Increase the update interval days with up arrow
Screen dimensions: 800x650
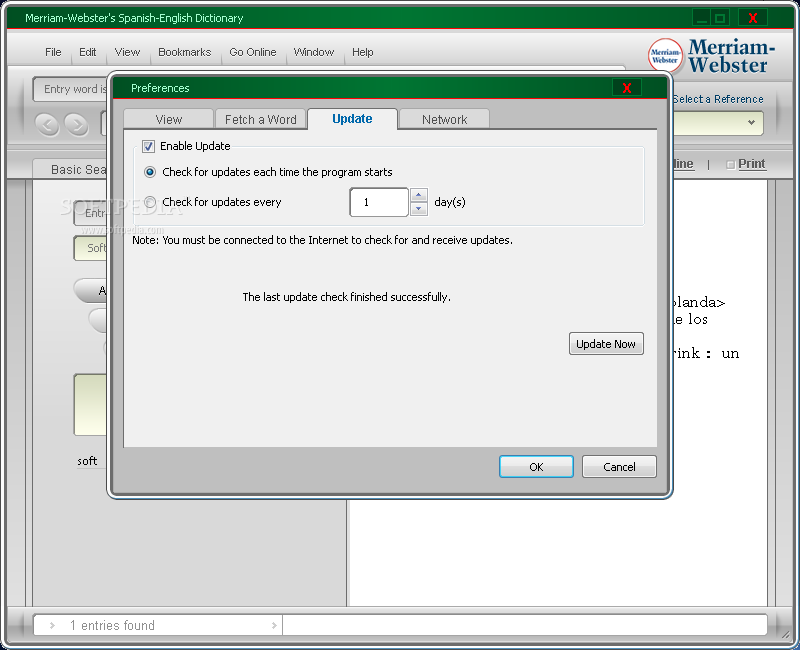point(419,195)
